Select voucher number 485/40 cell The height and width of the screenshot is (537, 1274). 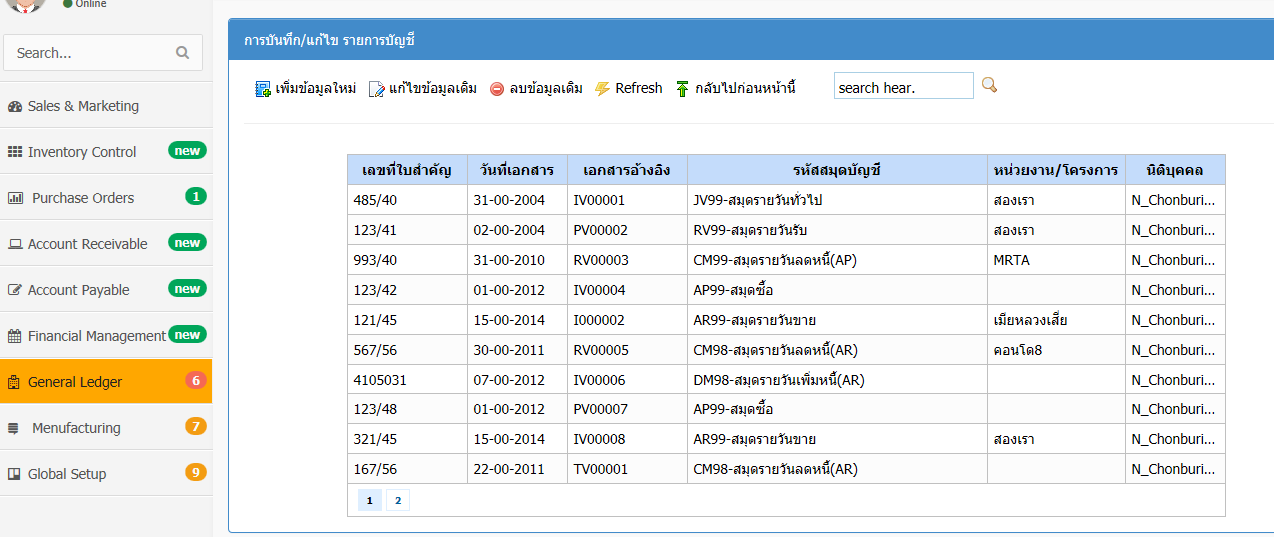pyautogui.click(x=407, y=200)
